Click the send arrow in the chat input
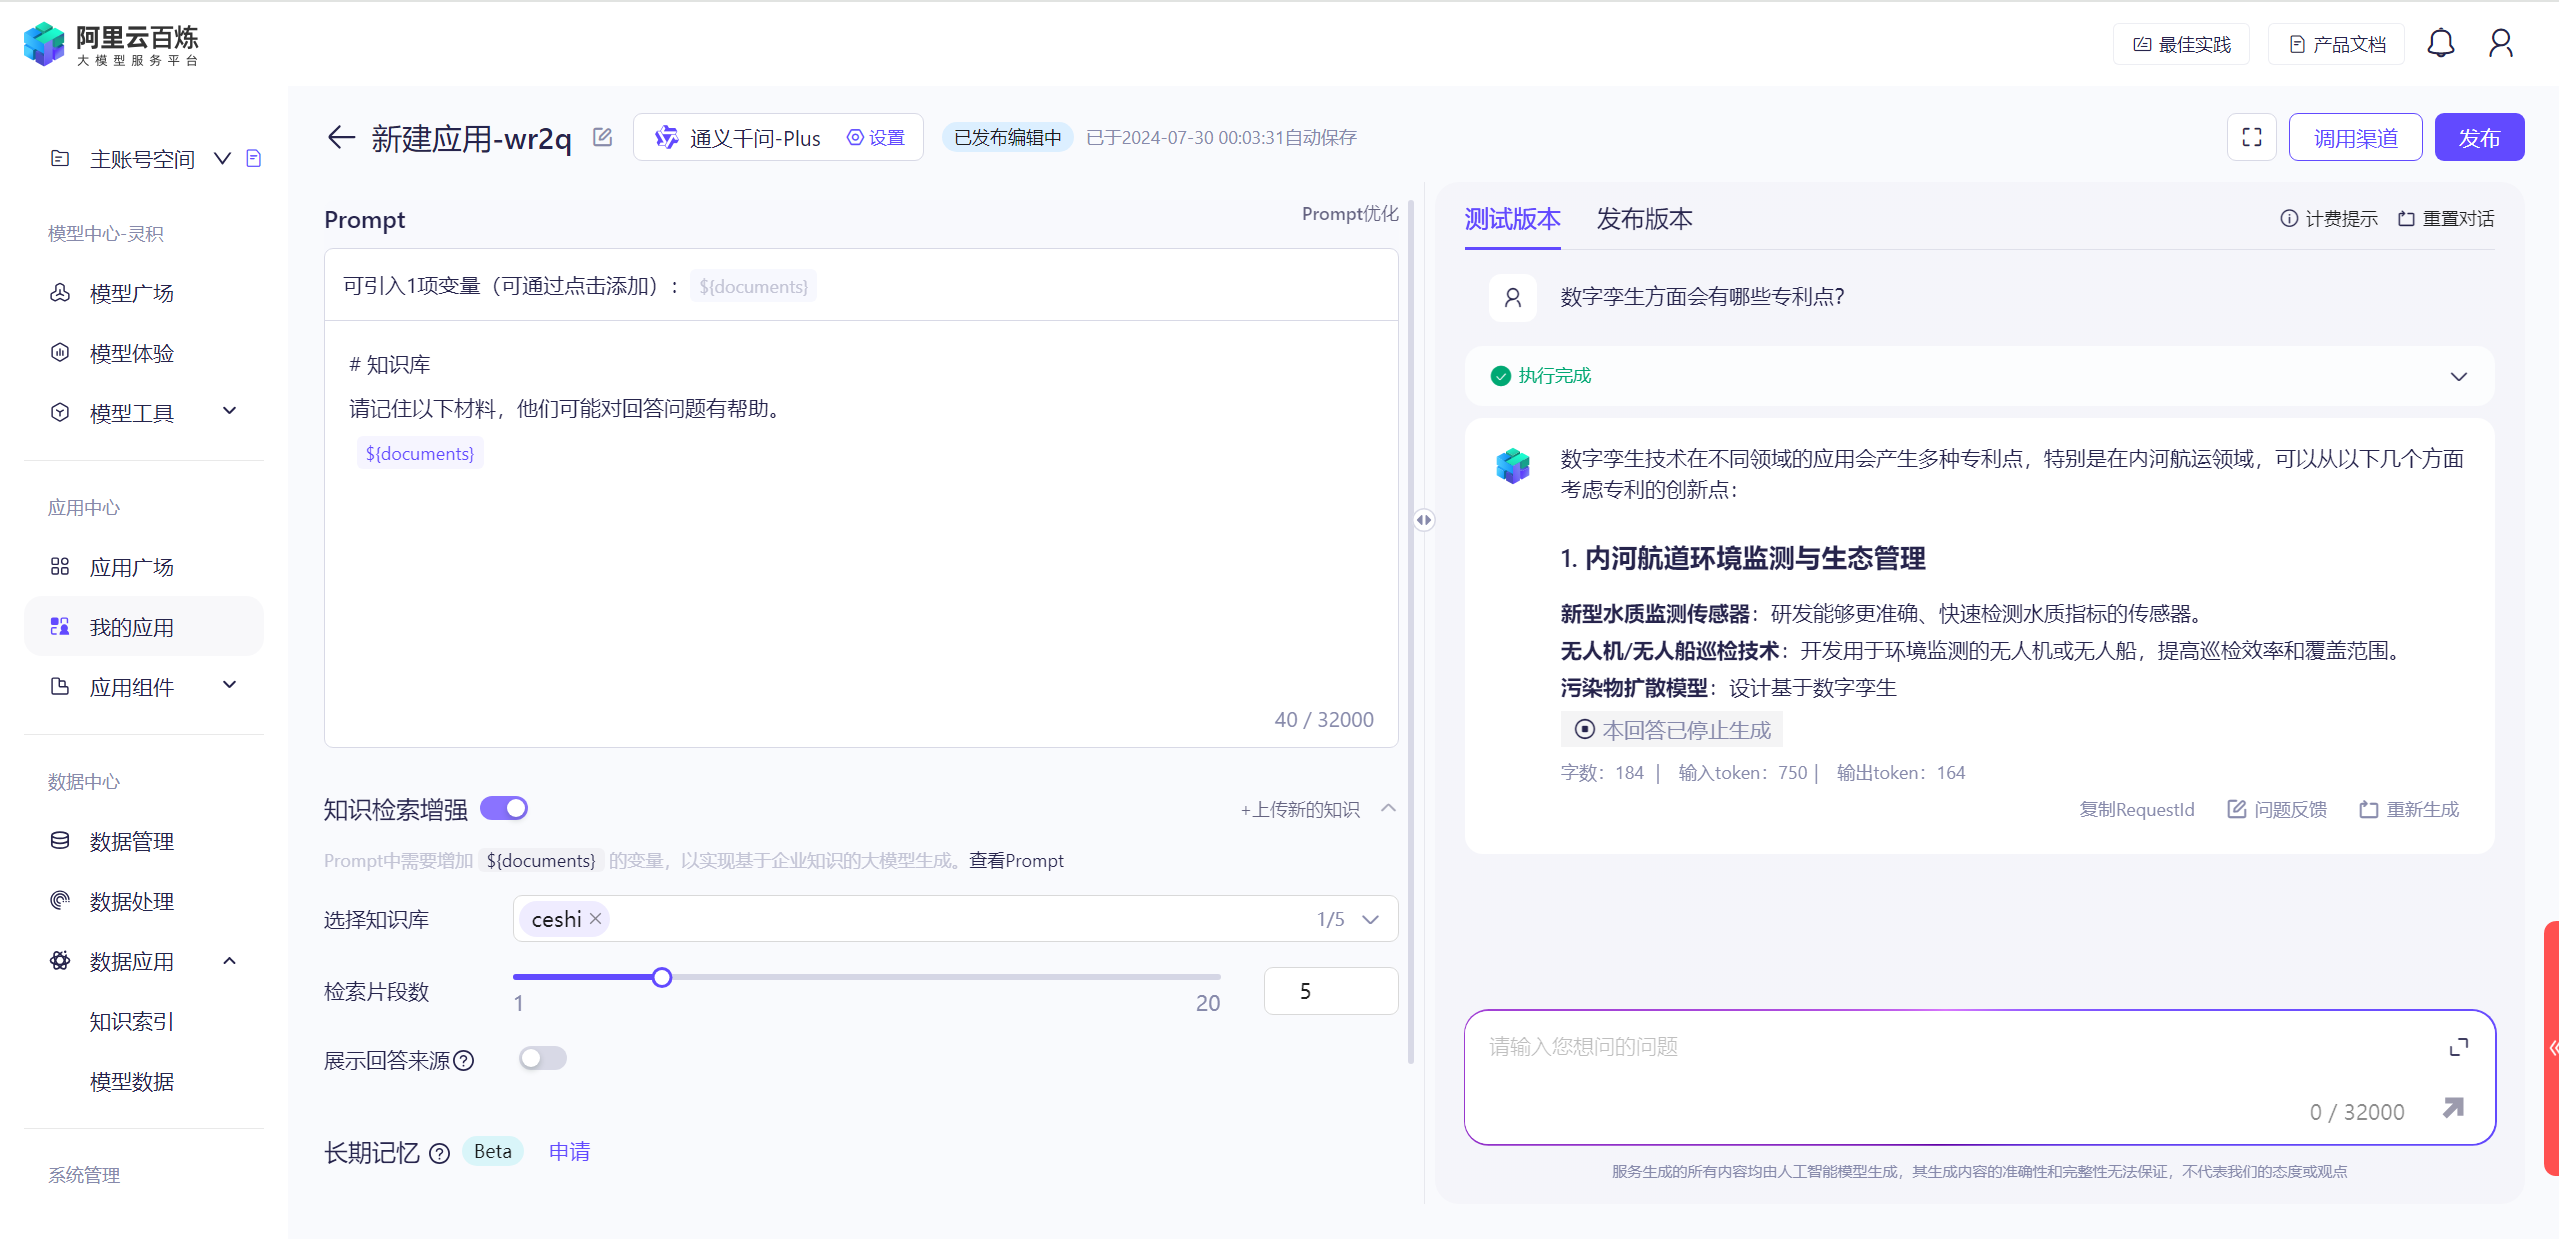 (x=2453, y=1108)
